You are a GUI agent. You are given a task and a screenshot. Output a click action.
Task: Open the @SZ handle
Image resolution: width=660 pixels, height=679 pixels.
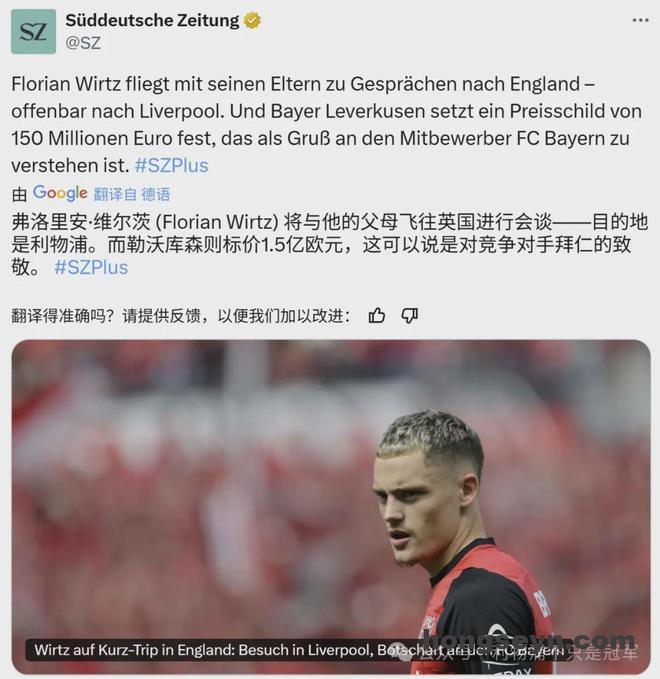click(83, 43)
